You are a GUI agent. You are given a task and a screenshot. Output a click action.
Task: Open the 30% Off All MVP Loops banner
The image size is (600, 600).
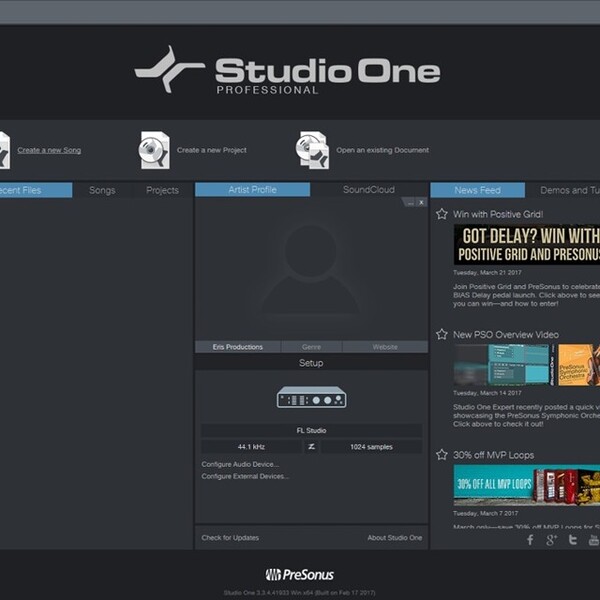[x=527, y=485]
